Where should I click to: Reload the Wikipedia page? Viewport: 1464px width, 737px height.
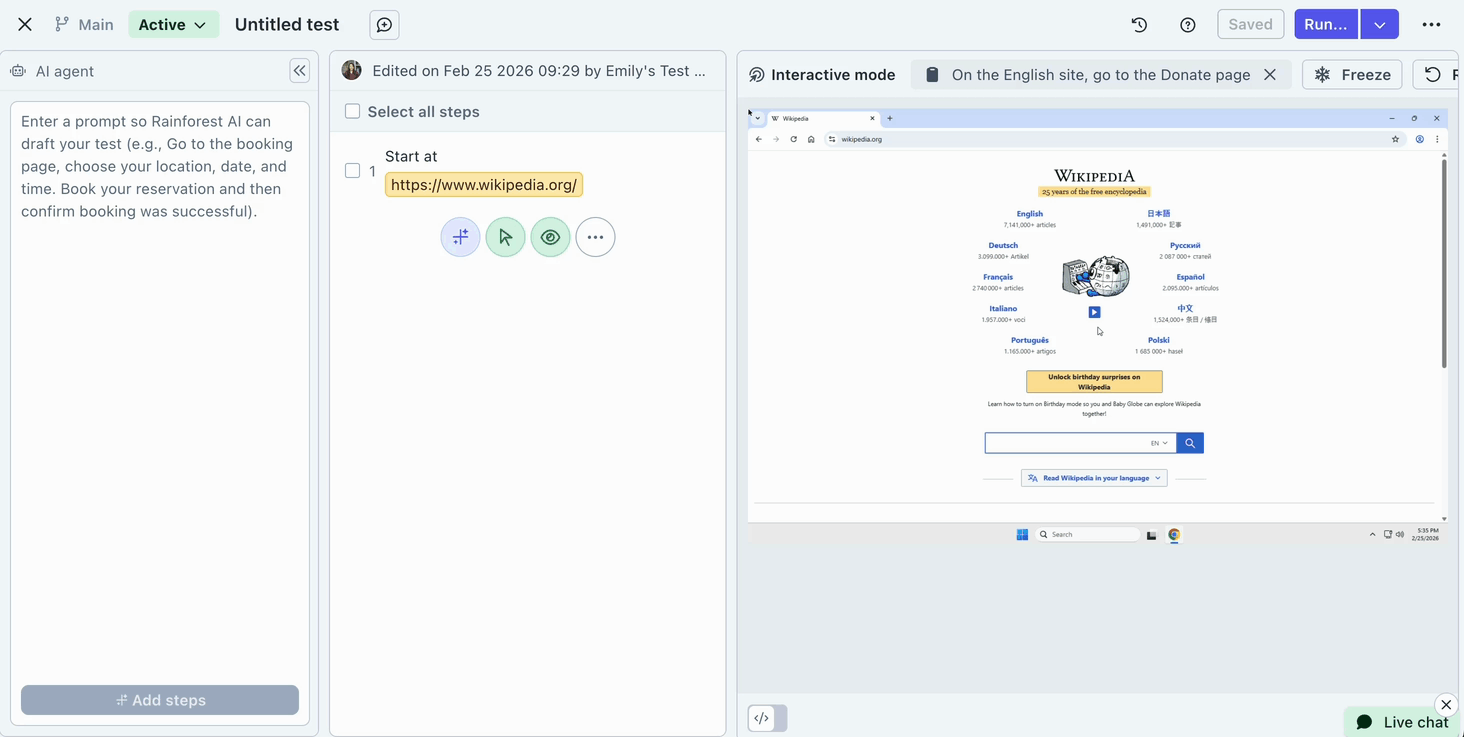click(x=794, y=139)
